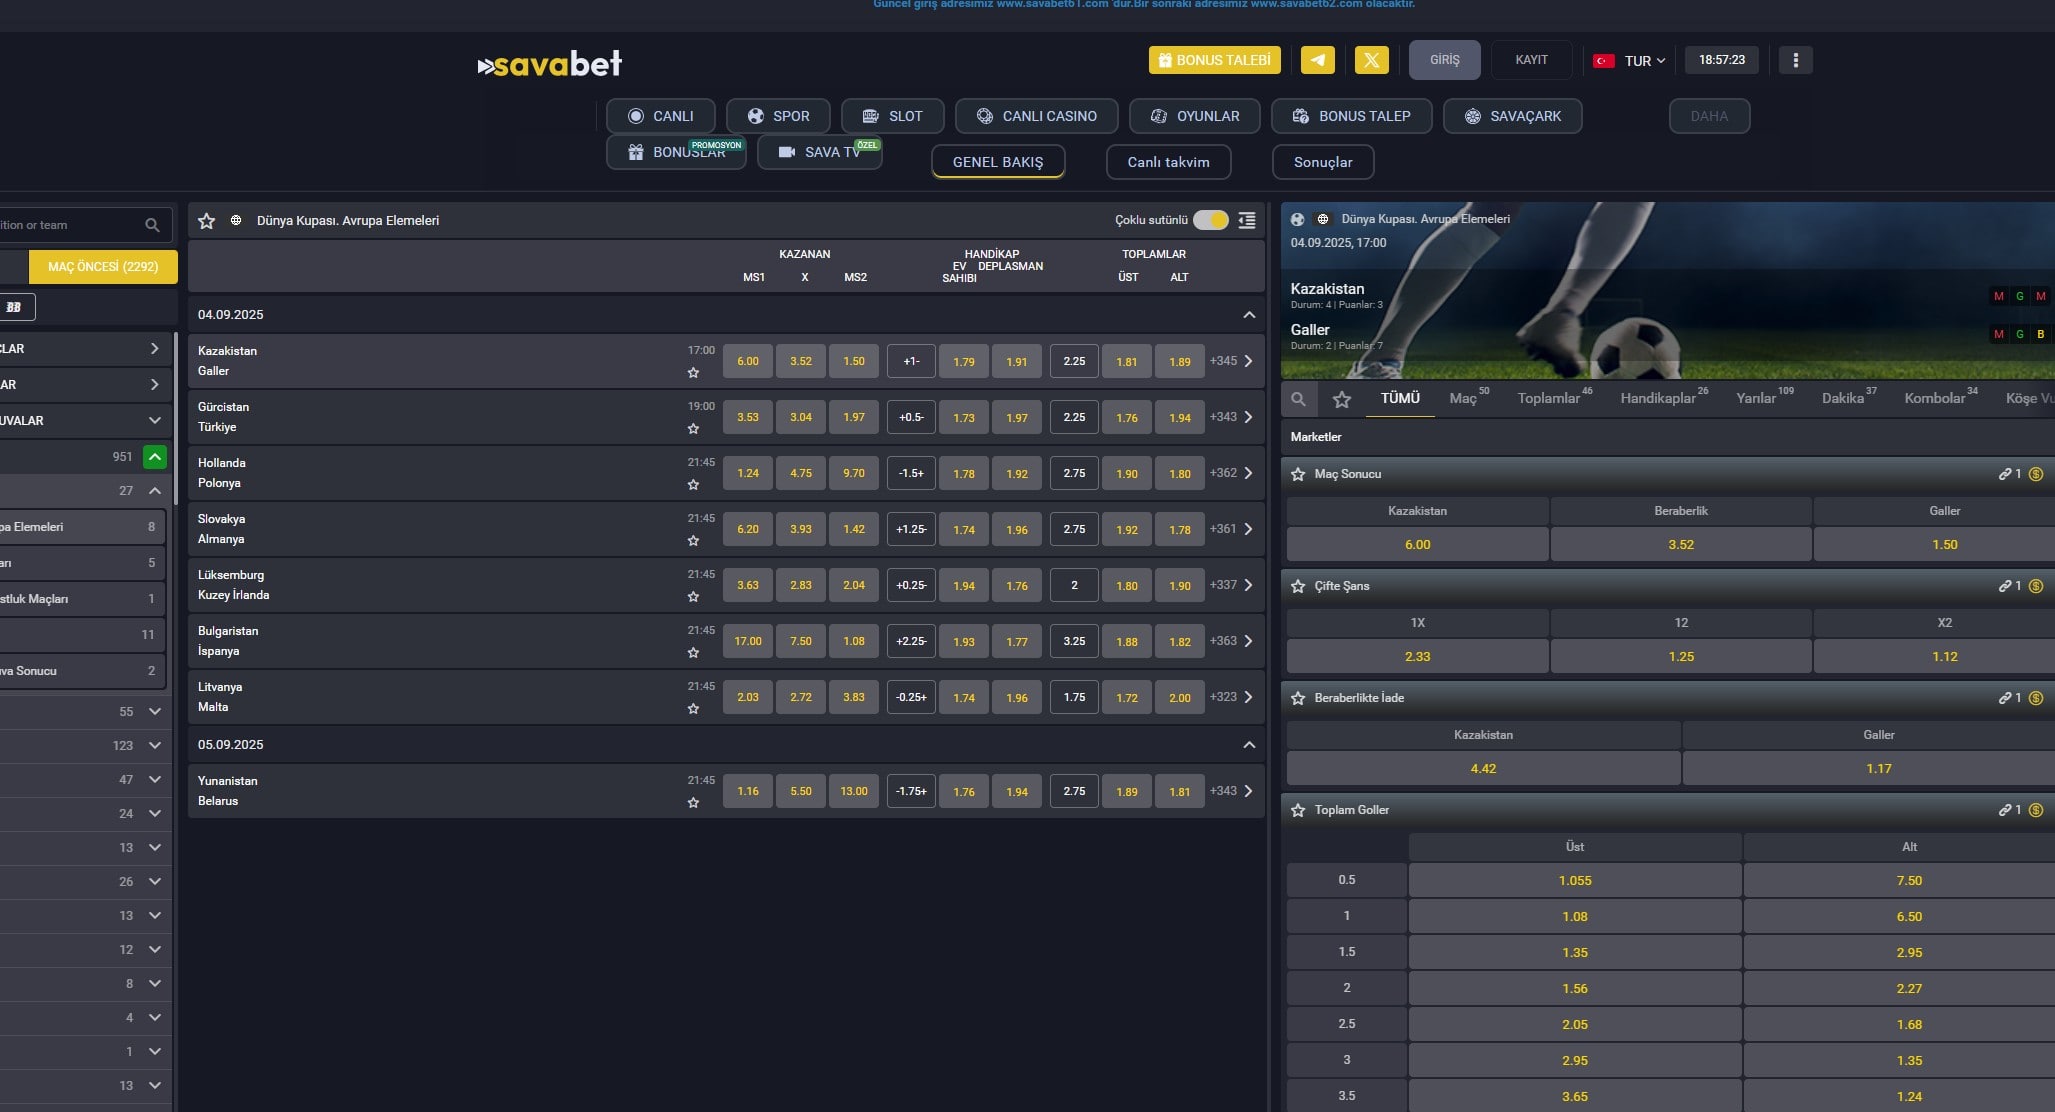Click the competition or team search field

click(x=70, y=225)
